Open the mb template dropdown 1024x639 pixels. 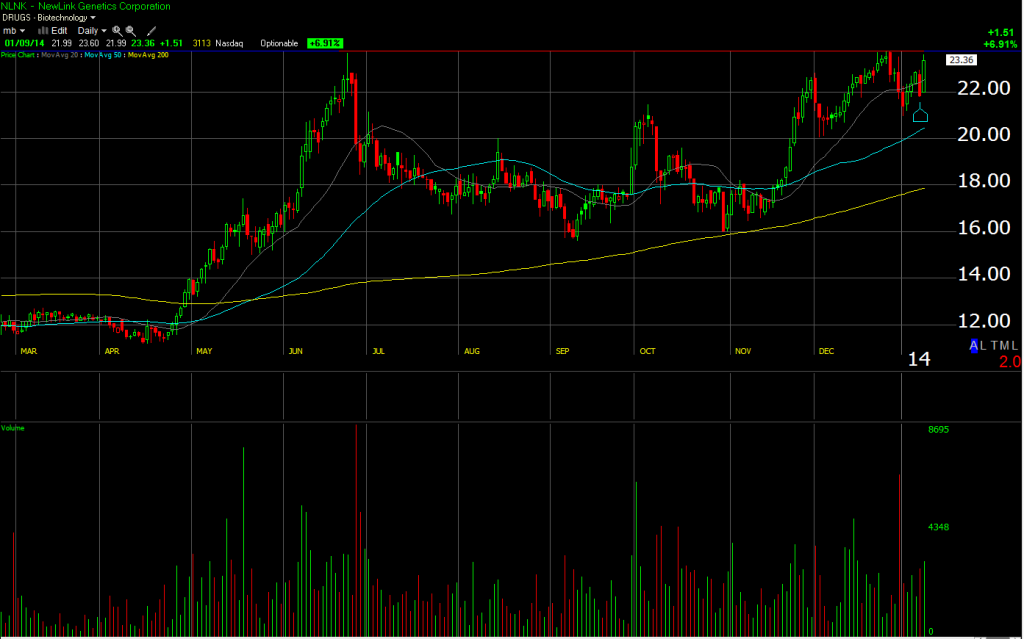(x=14, y=31)
